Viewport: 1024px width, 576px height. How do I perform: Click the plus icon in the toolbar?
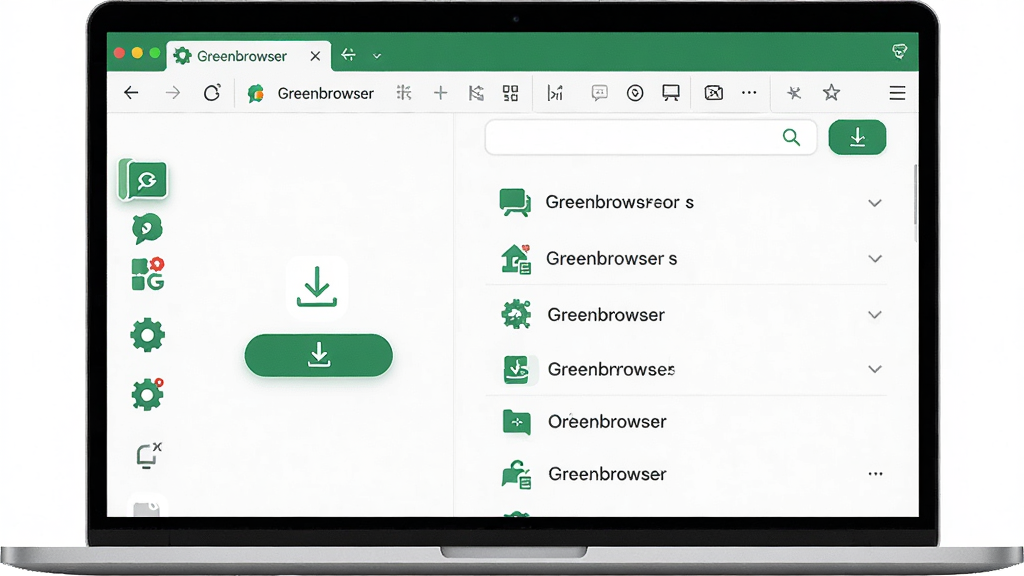(x=441, y=93)
